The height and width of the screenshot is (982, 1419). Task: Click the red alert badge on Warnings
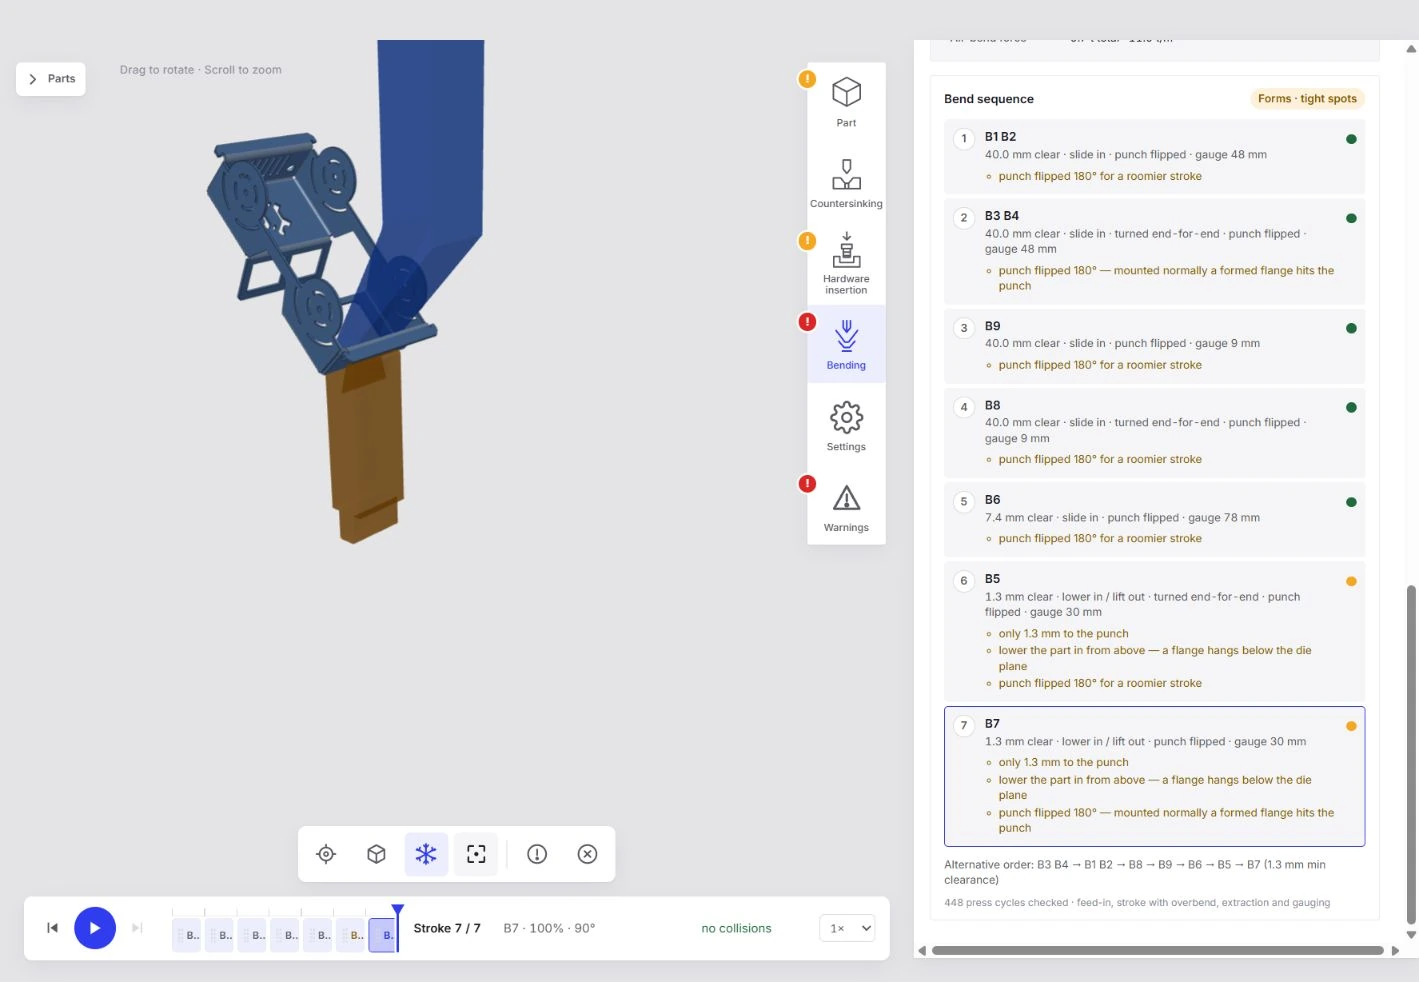(x=807, y=484)
